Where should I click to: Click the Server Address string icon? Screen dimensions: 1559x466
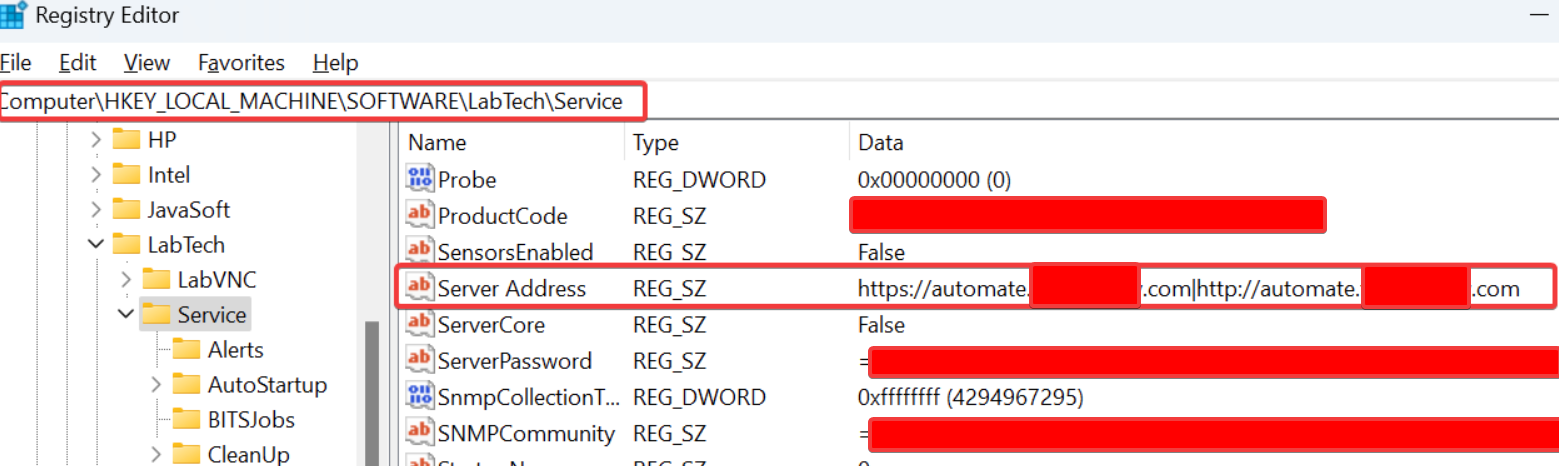point(420,289)
